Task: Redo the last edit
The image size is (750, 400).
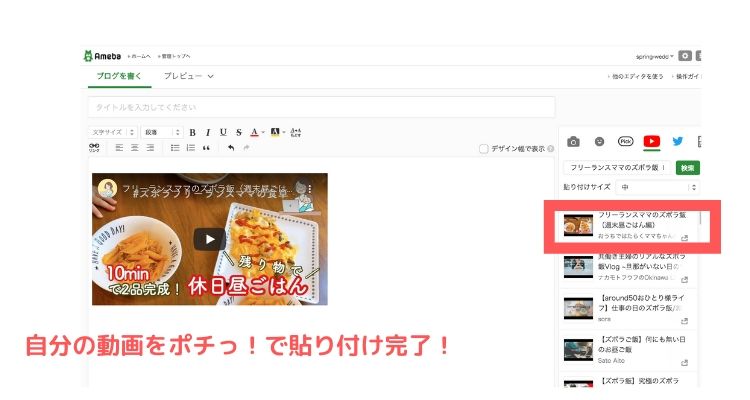Action: click(246, 148)
